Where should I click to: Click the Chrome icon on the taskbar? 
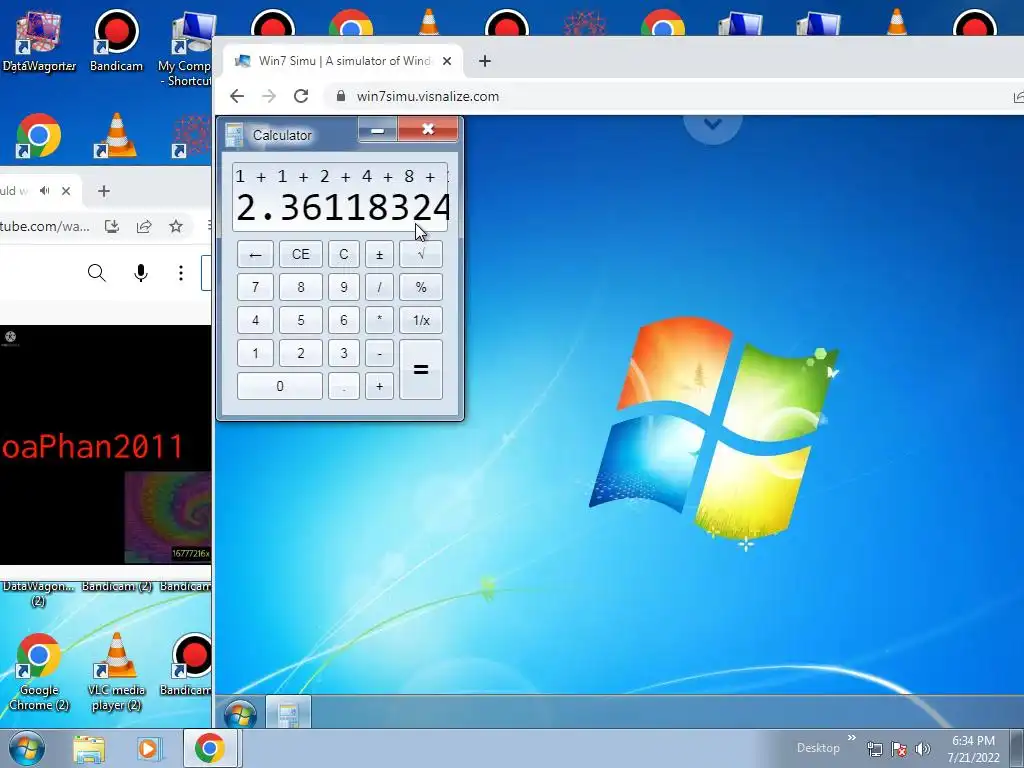[x=209, y=748]
